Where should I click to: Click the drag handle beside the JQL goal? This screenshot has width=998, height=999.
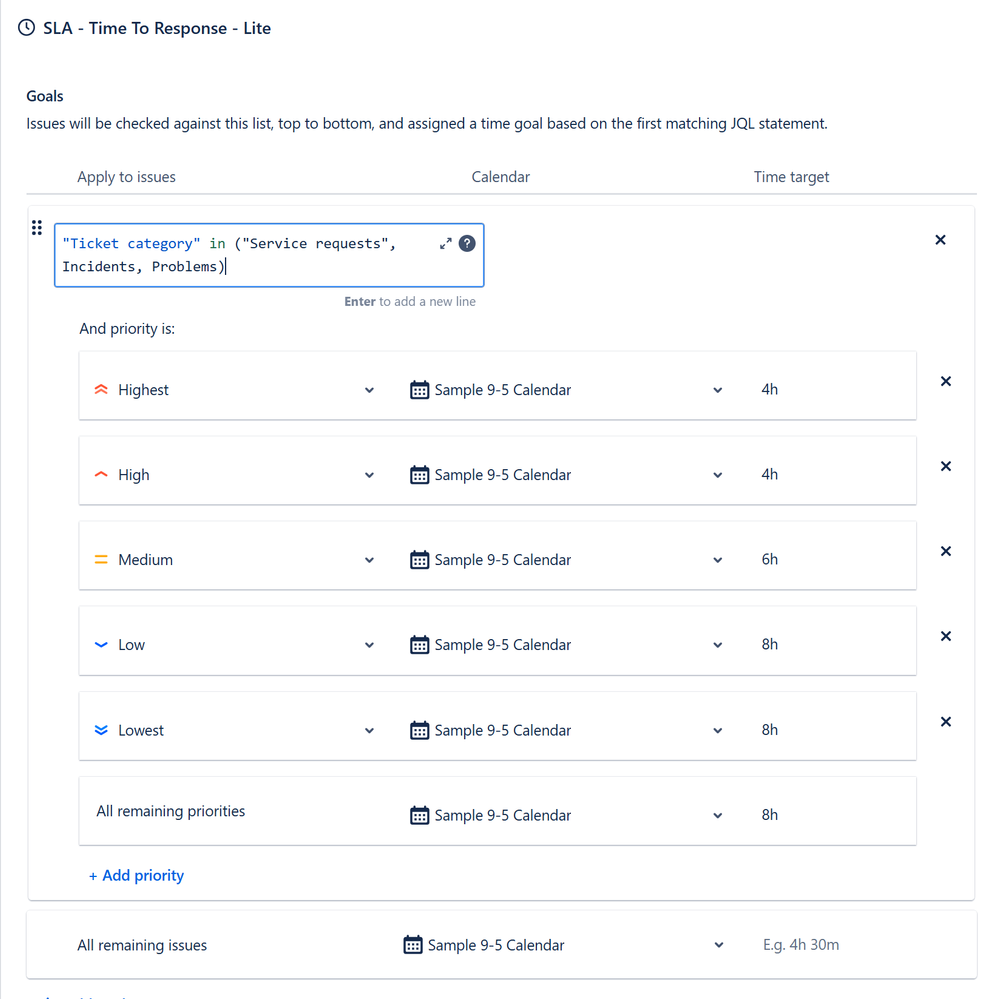[37, 228]
